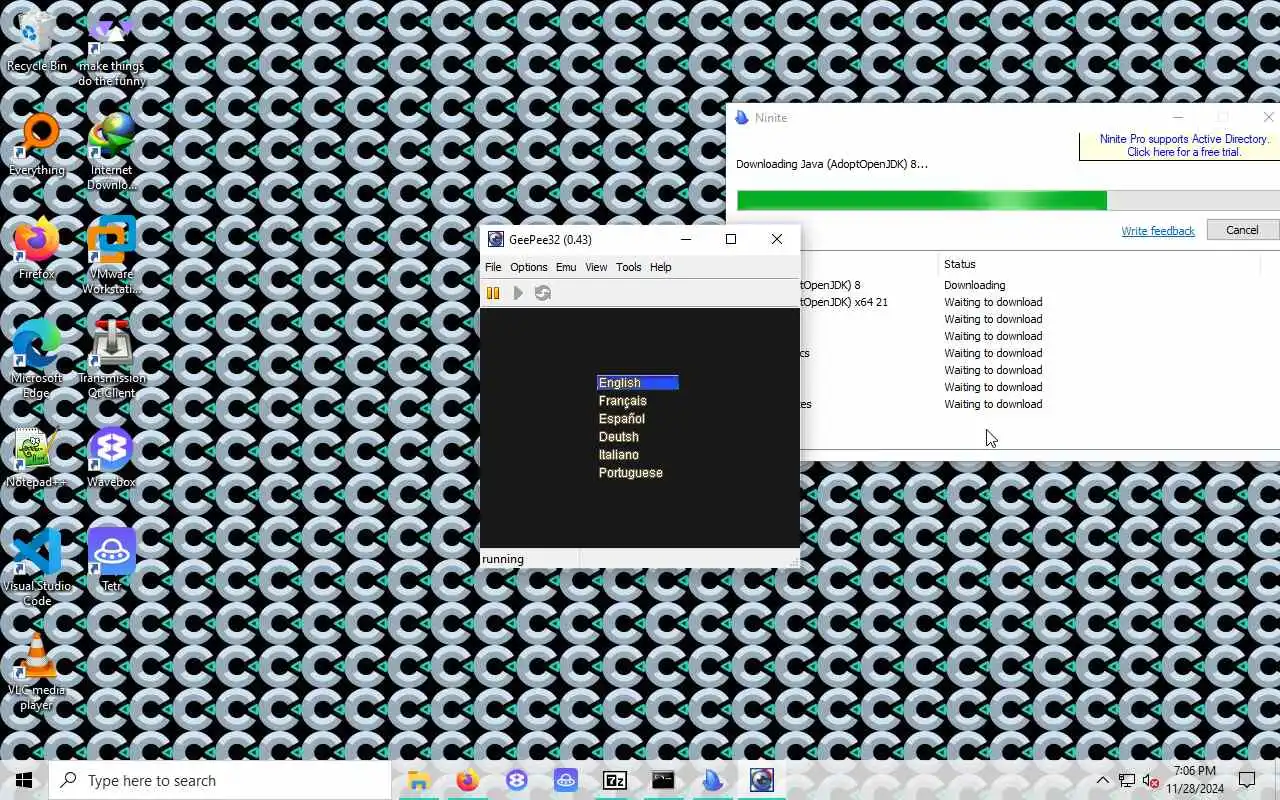Open the notification center icon
1280x800 pixels.
1247,780
